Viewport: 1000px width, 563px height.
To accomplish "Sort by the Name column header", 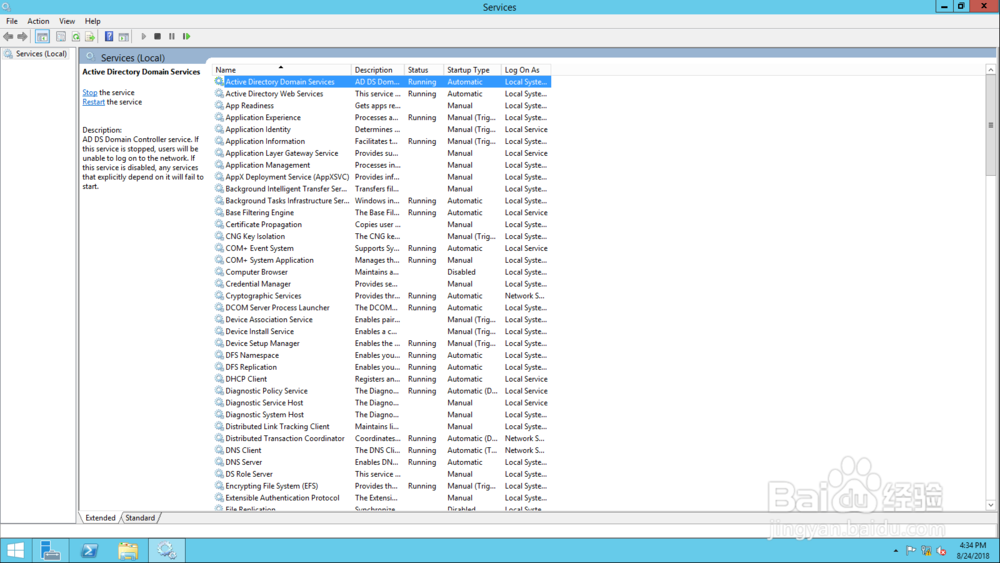I will click(281, 70).
